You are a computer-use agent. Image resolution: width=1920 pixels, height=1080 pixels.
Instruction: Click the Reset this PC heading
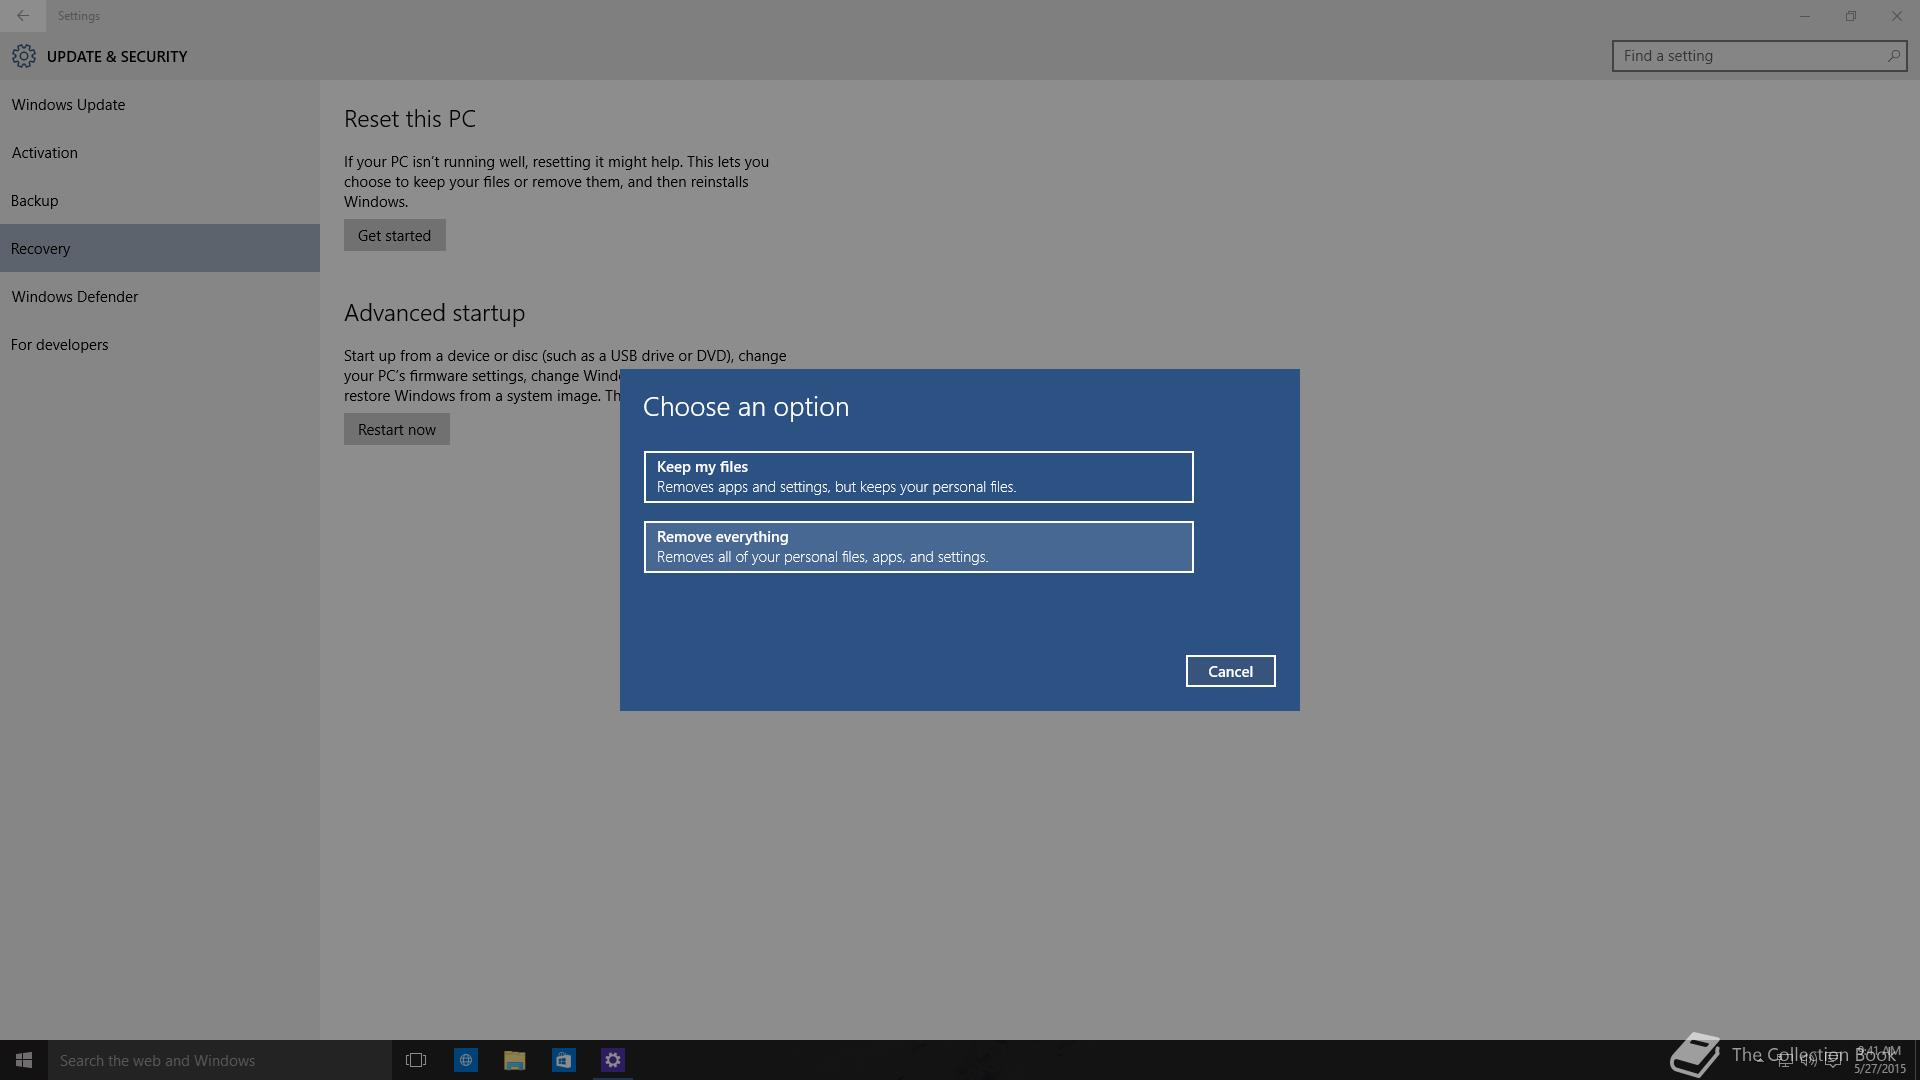(410, 119)
